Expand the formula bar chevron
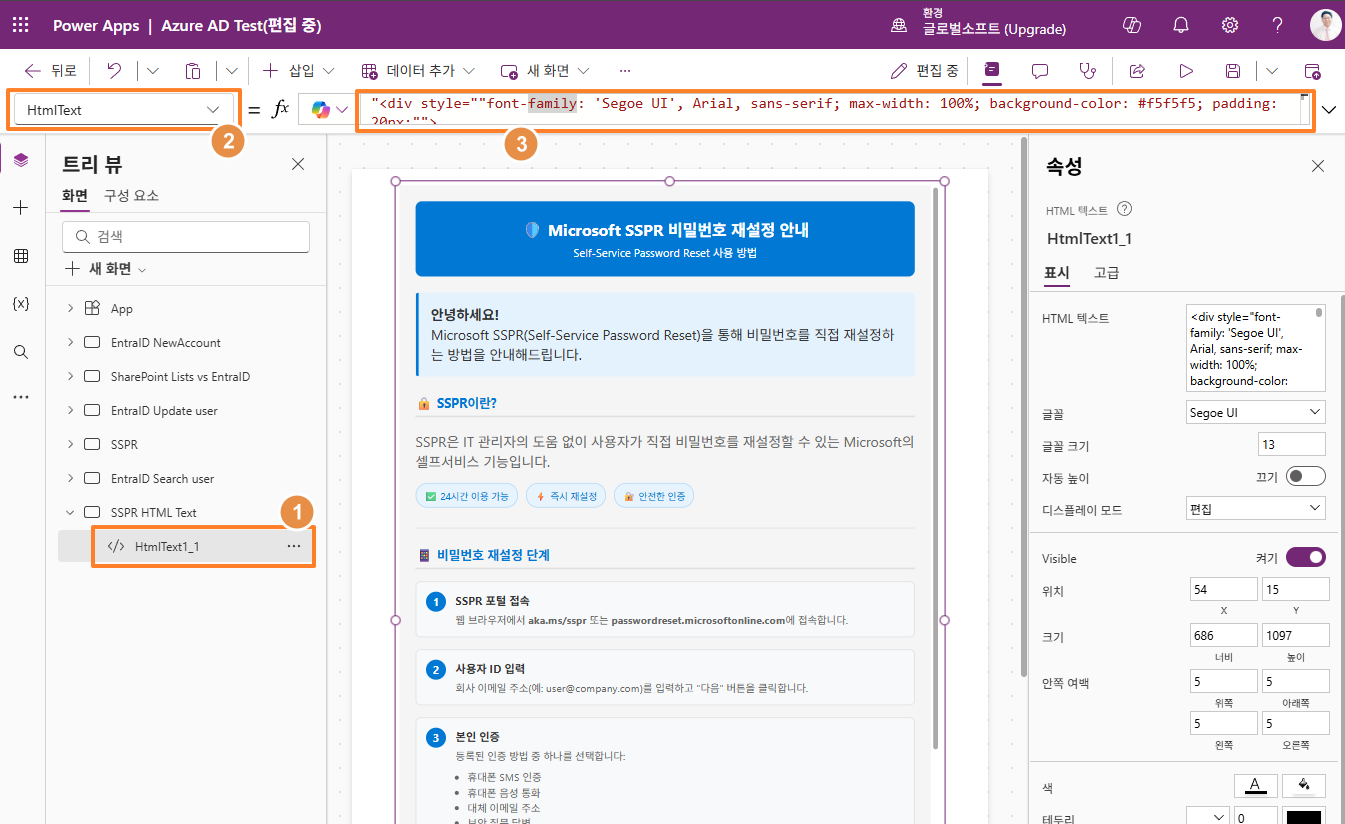Viewport: 1345px width, 824px height. pos(1329,110)
